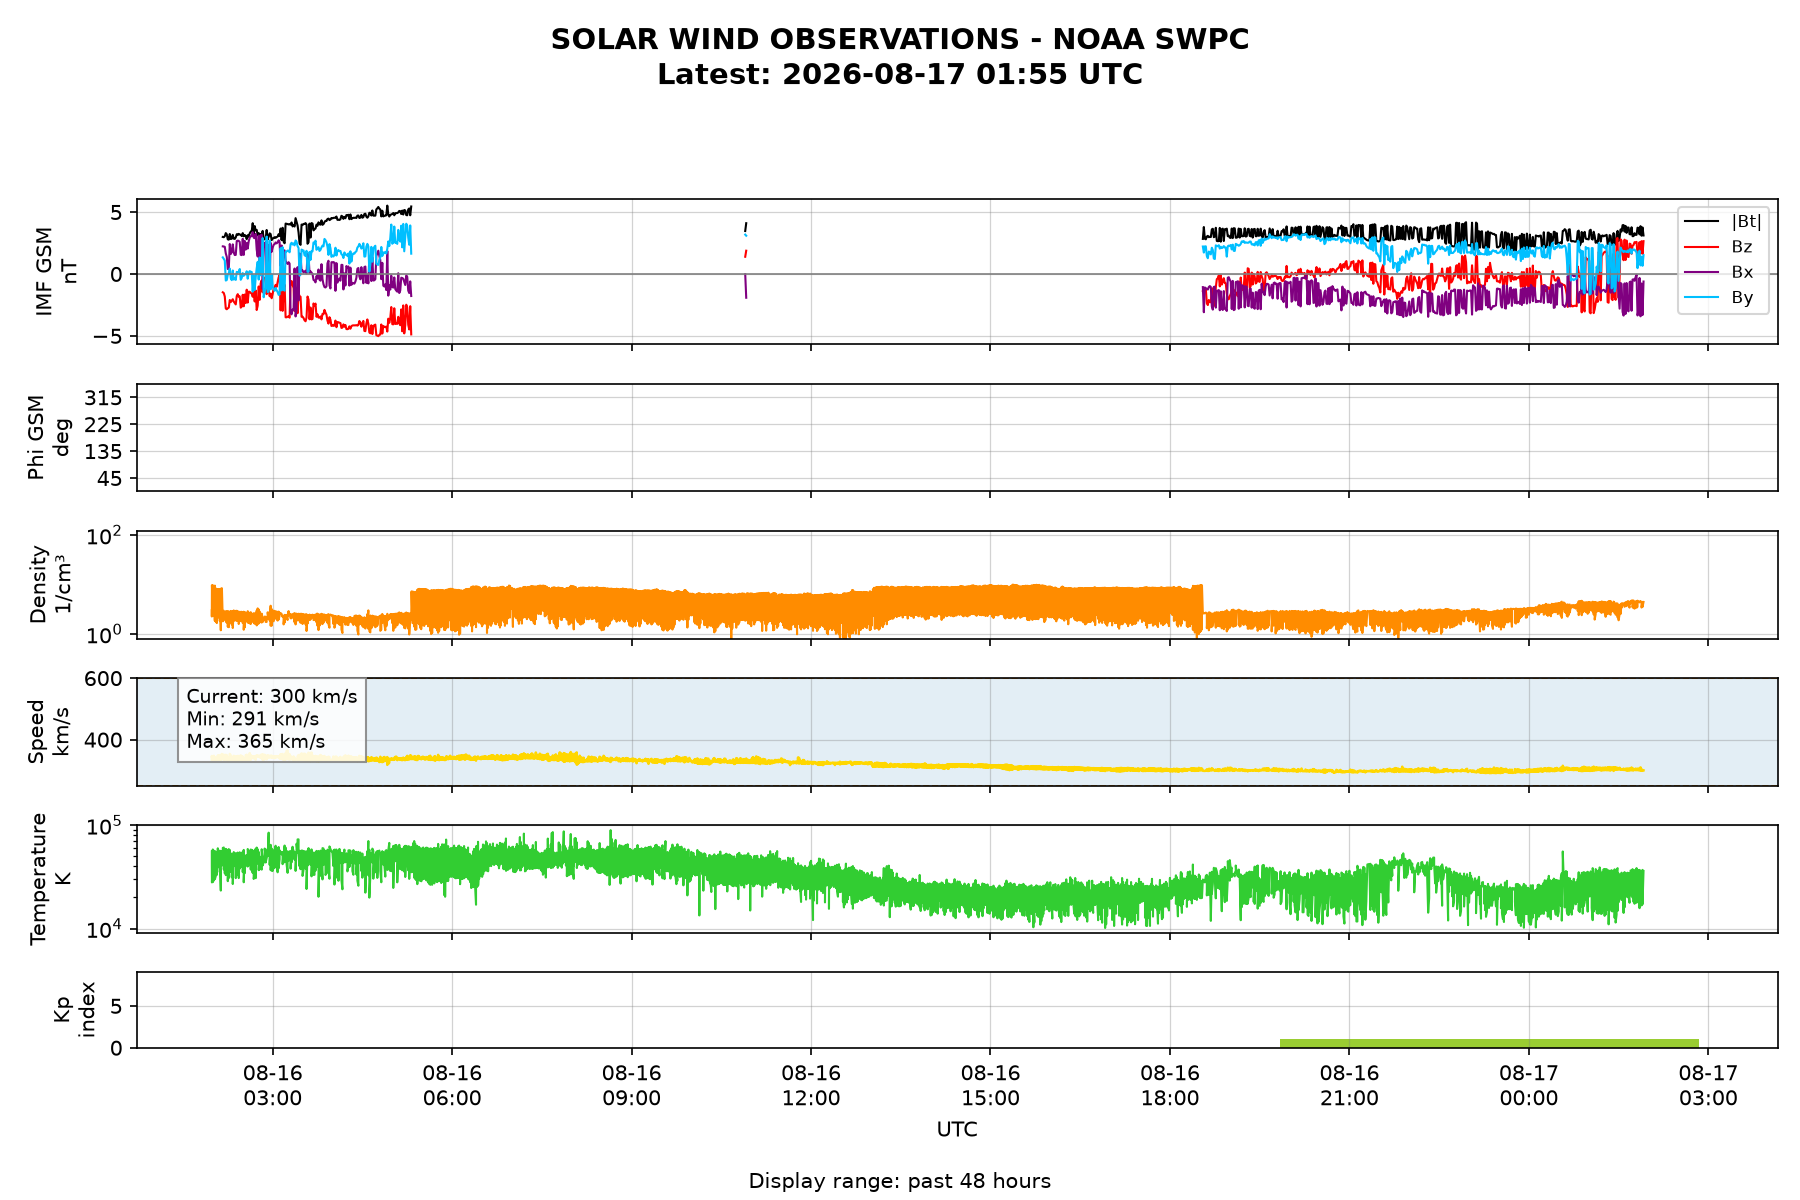Image resolution: width=1800 pixels, height=1200 pixels.
Task: Click the 08-17 03:00 time axis label
Action: (1708, 1085)
